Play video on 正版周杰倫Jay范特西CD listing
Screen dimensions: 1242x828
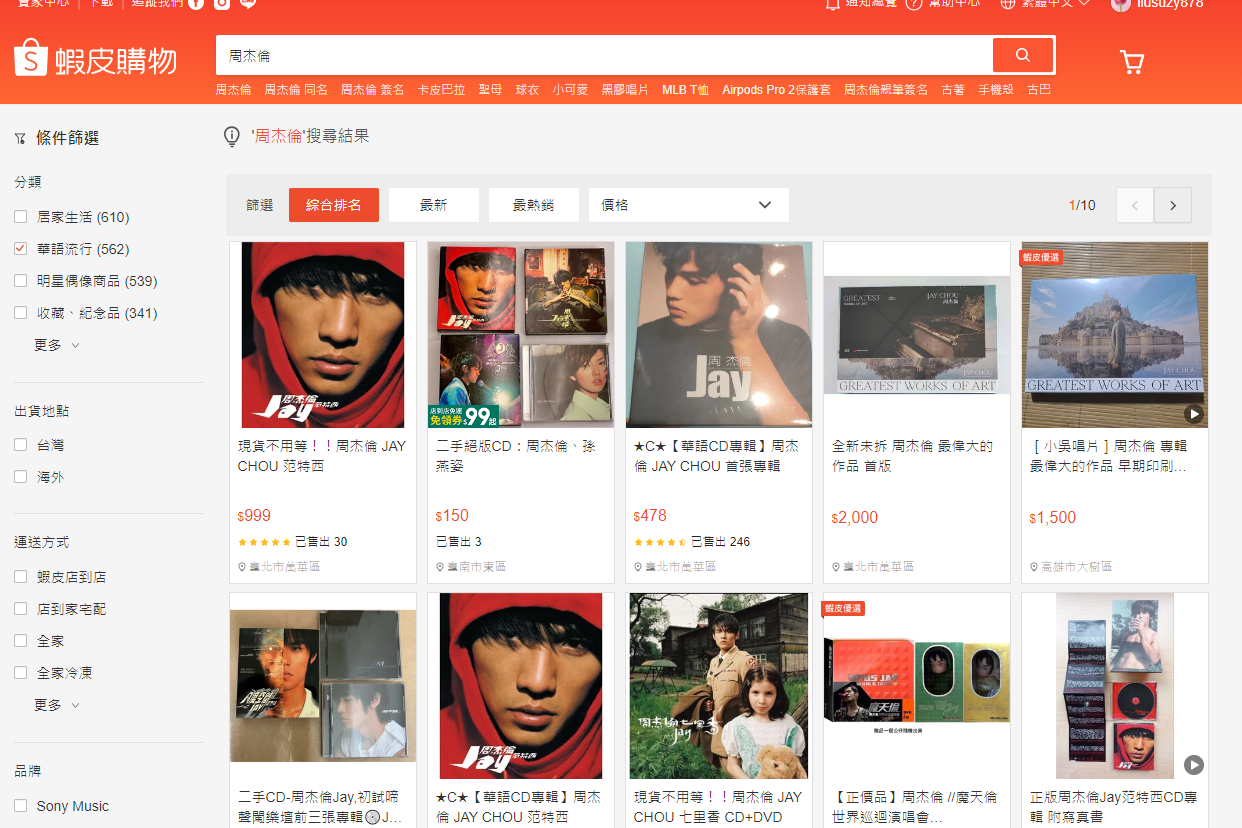[1194, 765]
